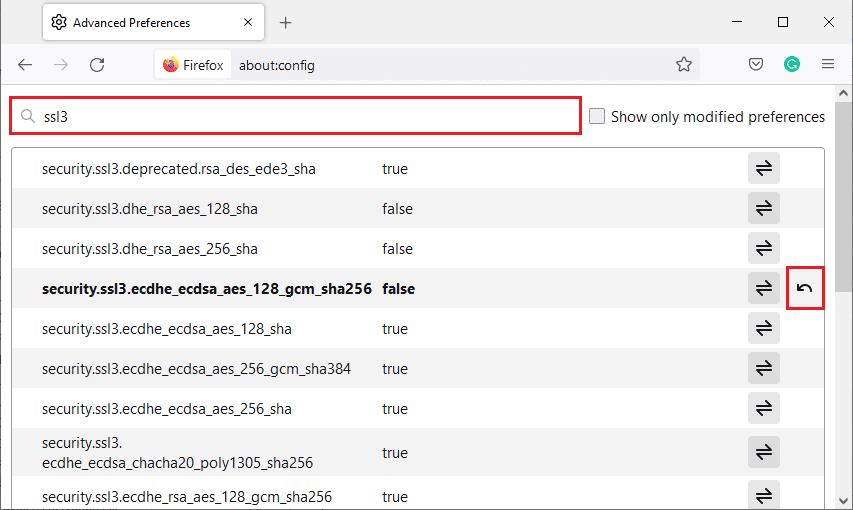
Task: Click the true value of ecdhe_ecdsa_aes_256_sha
Action: pyautogui.click(x=395, y=409)
